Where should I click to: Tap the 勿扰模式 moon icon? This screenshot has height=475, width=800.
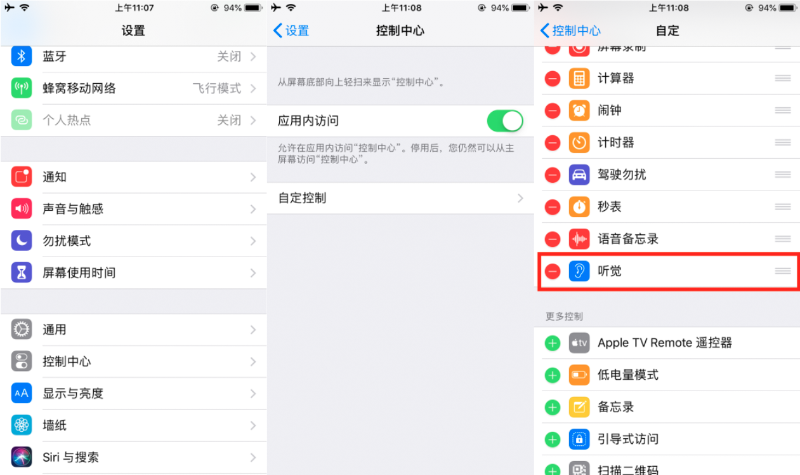pyautogui.click(x=21, y=241)
